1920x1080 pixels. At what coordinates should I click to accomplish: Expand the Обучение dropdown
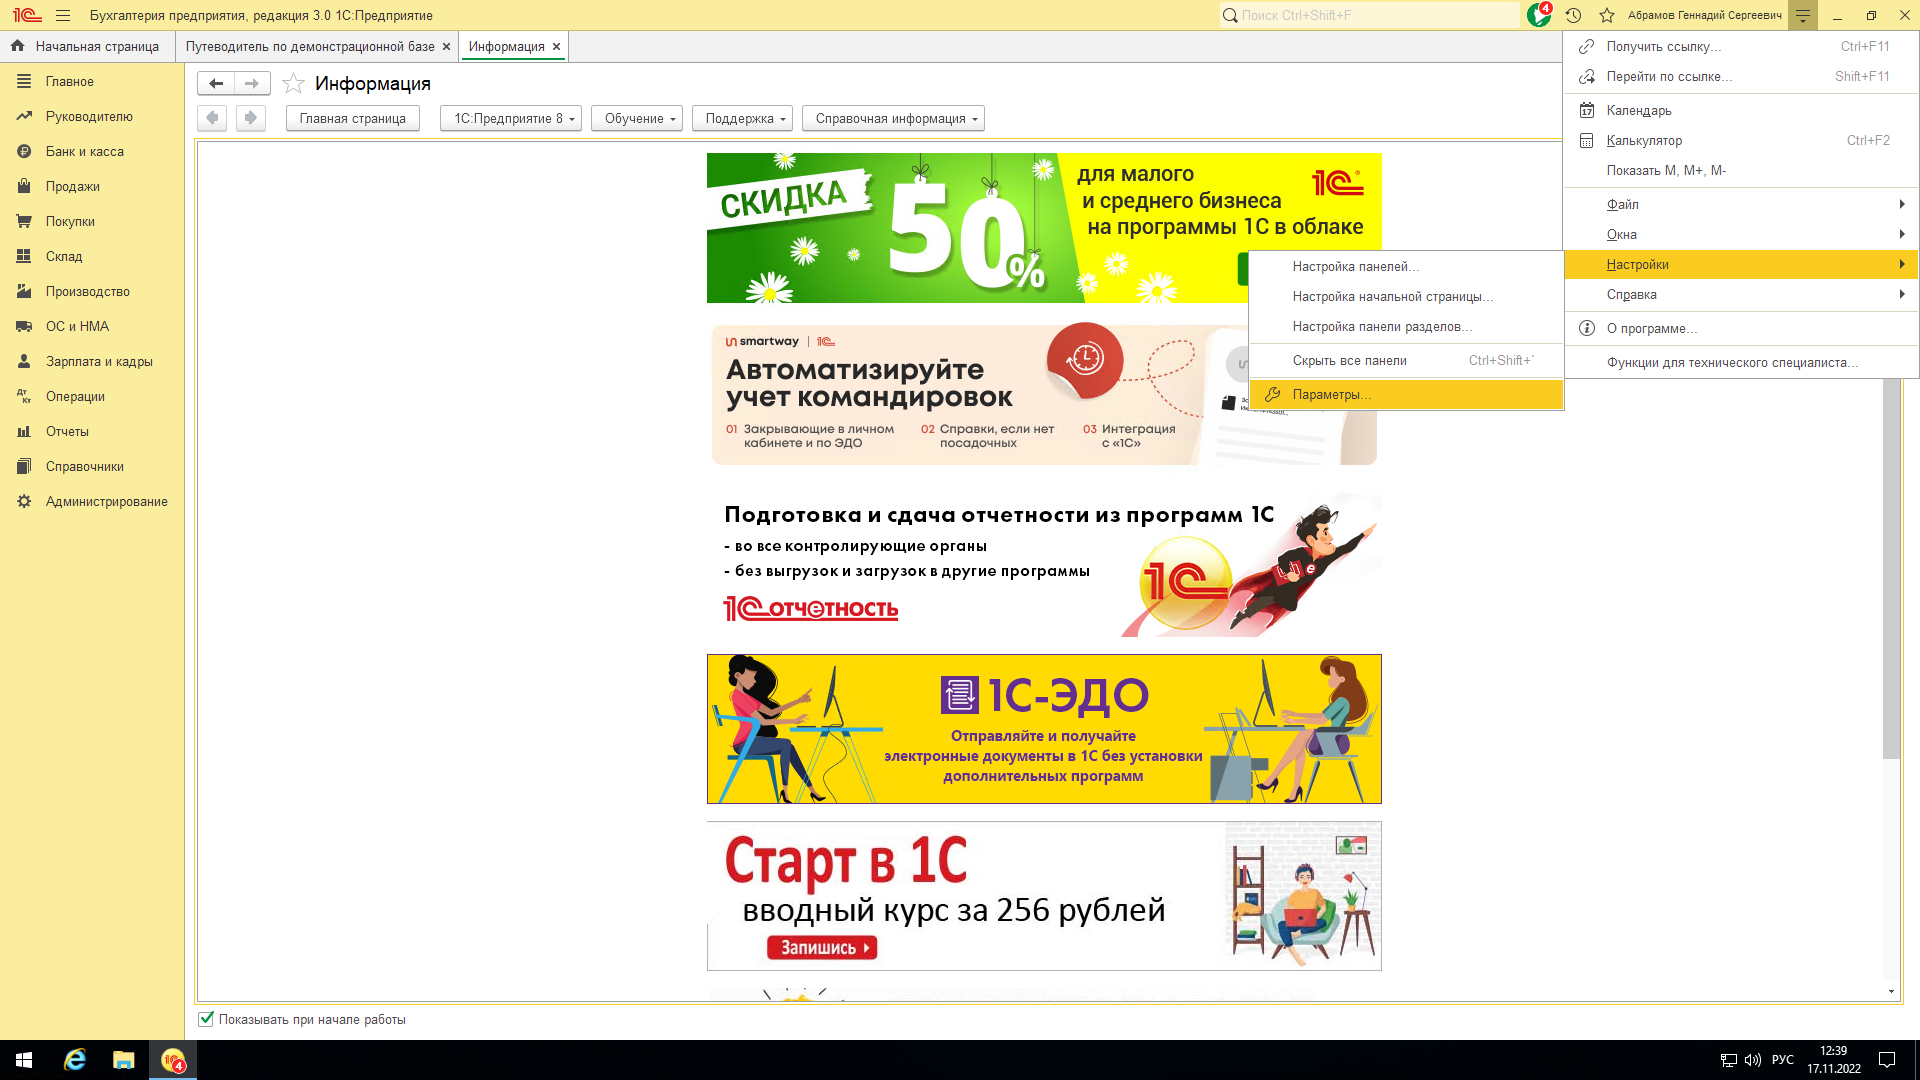point(637,118)
